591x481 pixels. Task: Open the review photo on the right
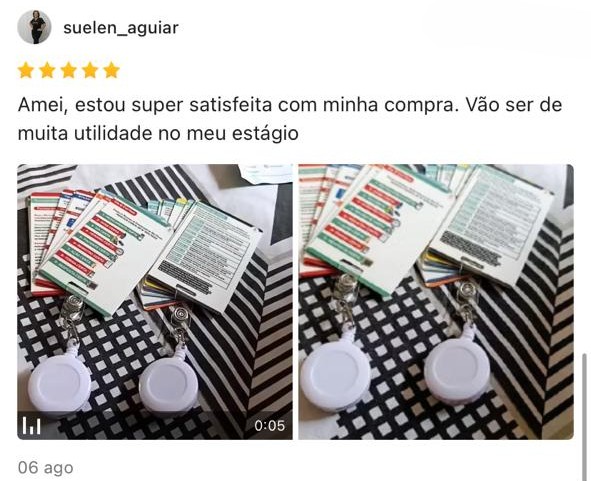(436, 302)
